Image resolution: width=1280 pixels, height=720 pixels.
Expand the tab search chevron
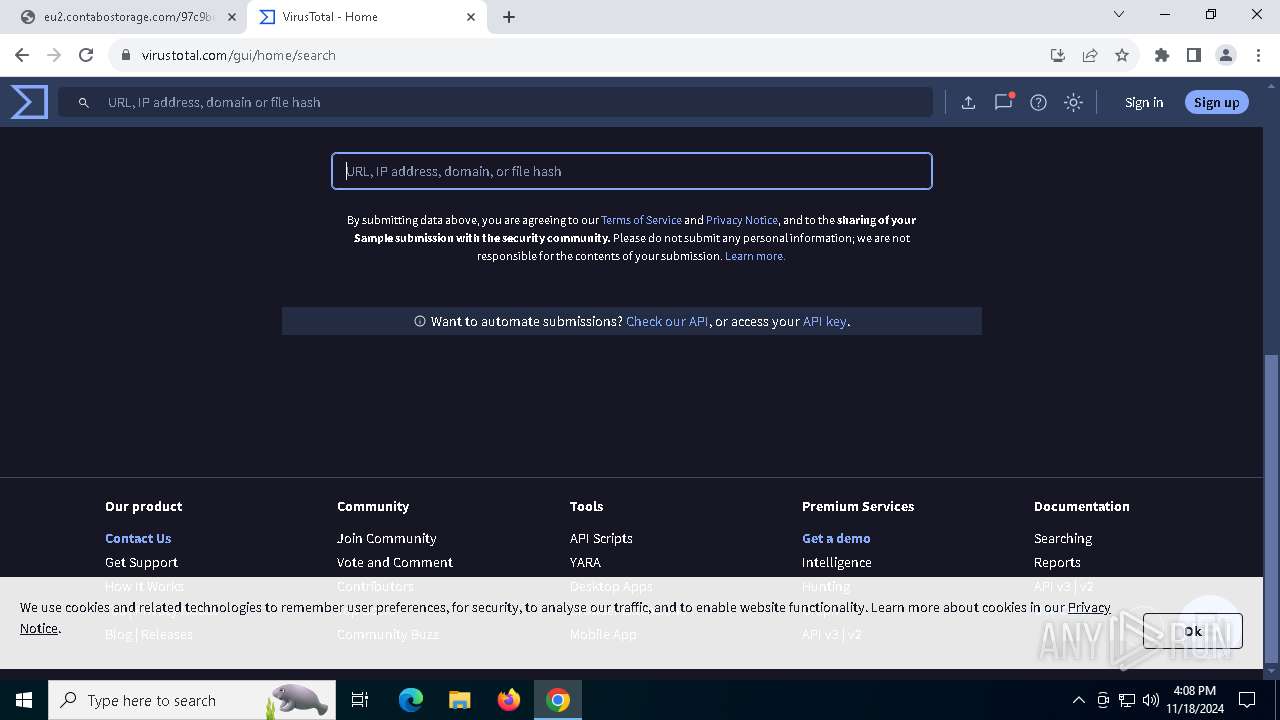(1119, 14)
